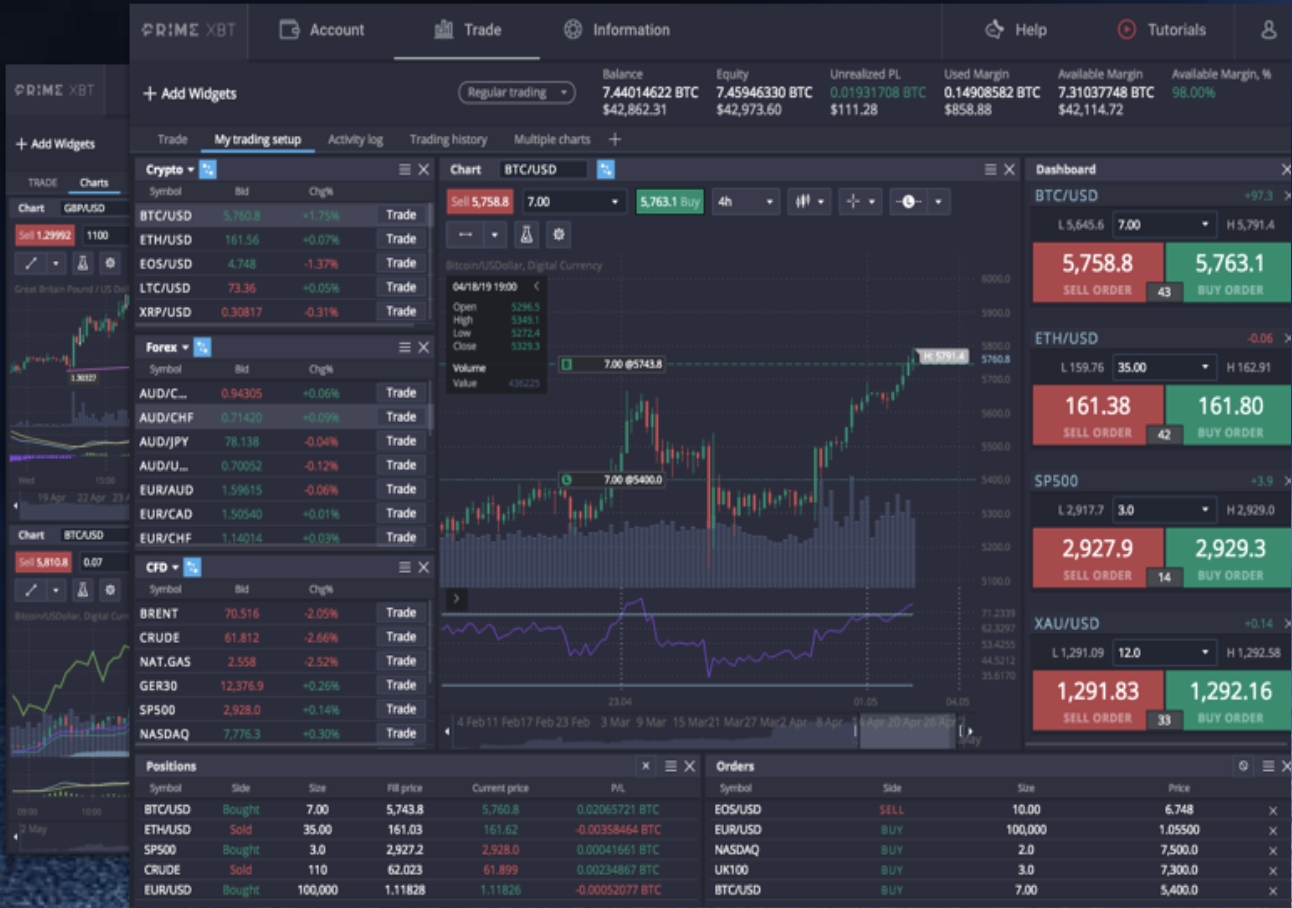
Task: Open the main Chart widget hamburger menu
Action: [x=990, y=170]
